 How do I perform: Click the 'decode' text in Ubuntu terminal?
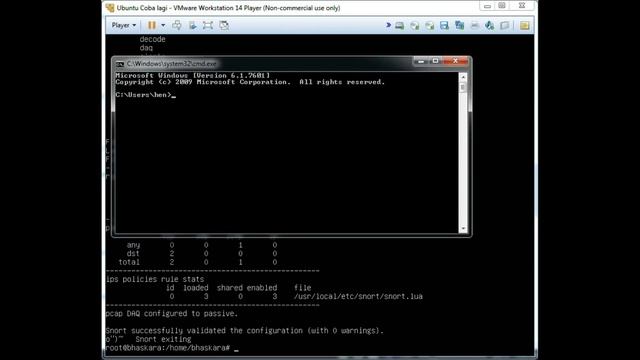(x=152, y=39)
